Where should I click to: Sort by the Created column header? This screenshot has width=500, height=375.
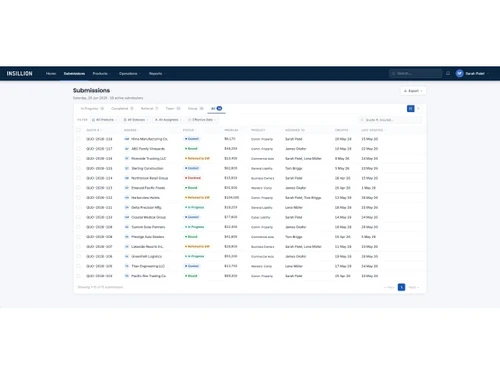click(342, 130)
